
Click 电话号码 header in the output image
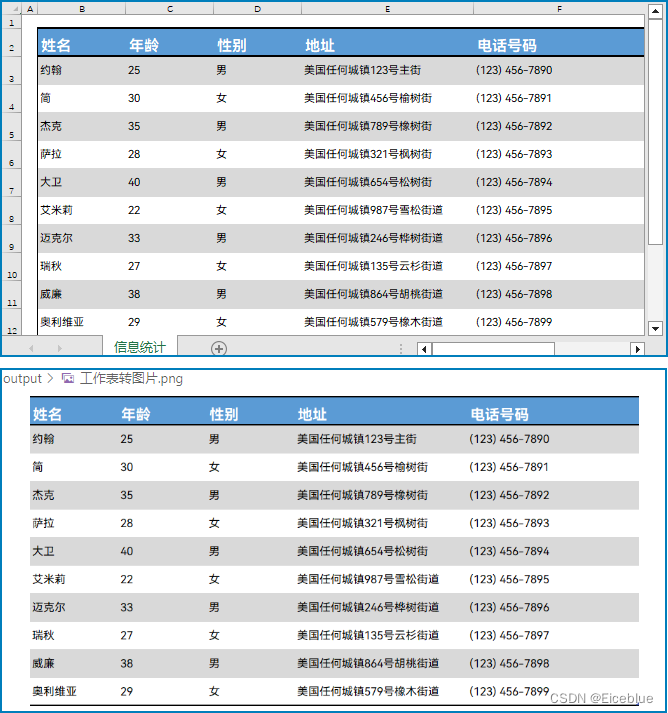click(499, 414)
